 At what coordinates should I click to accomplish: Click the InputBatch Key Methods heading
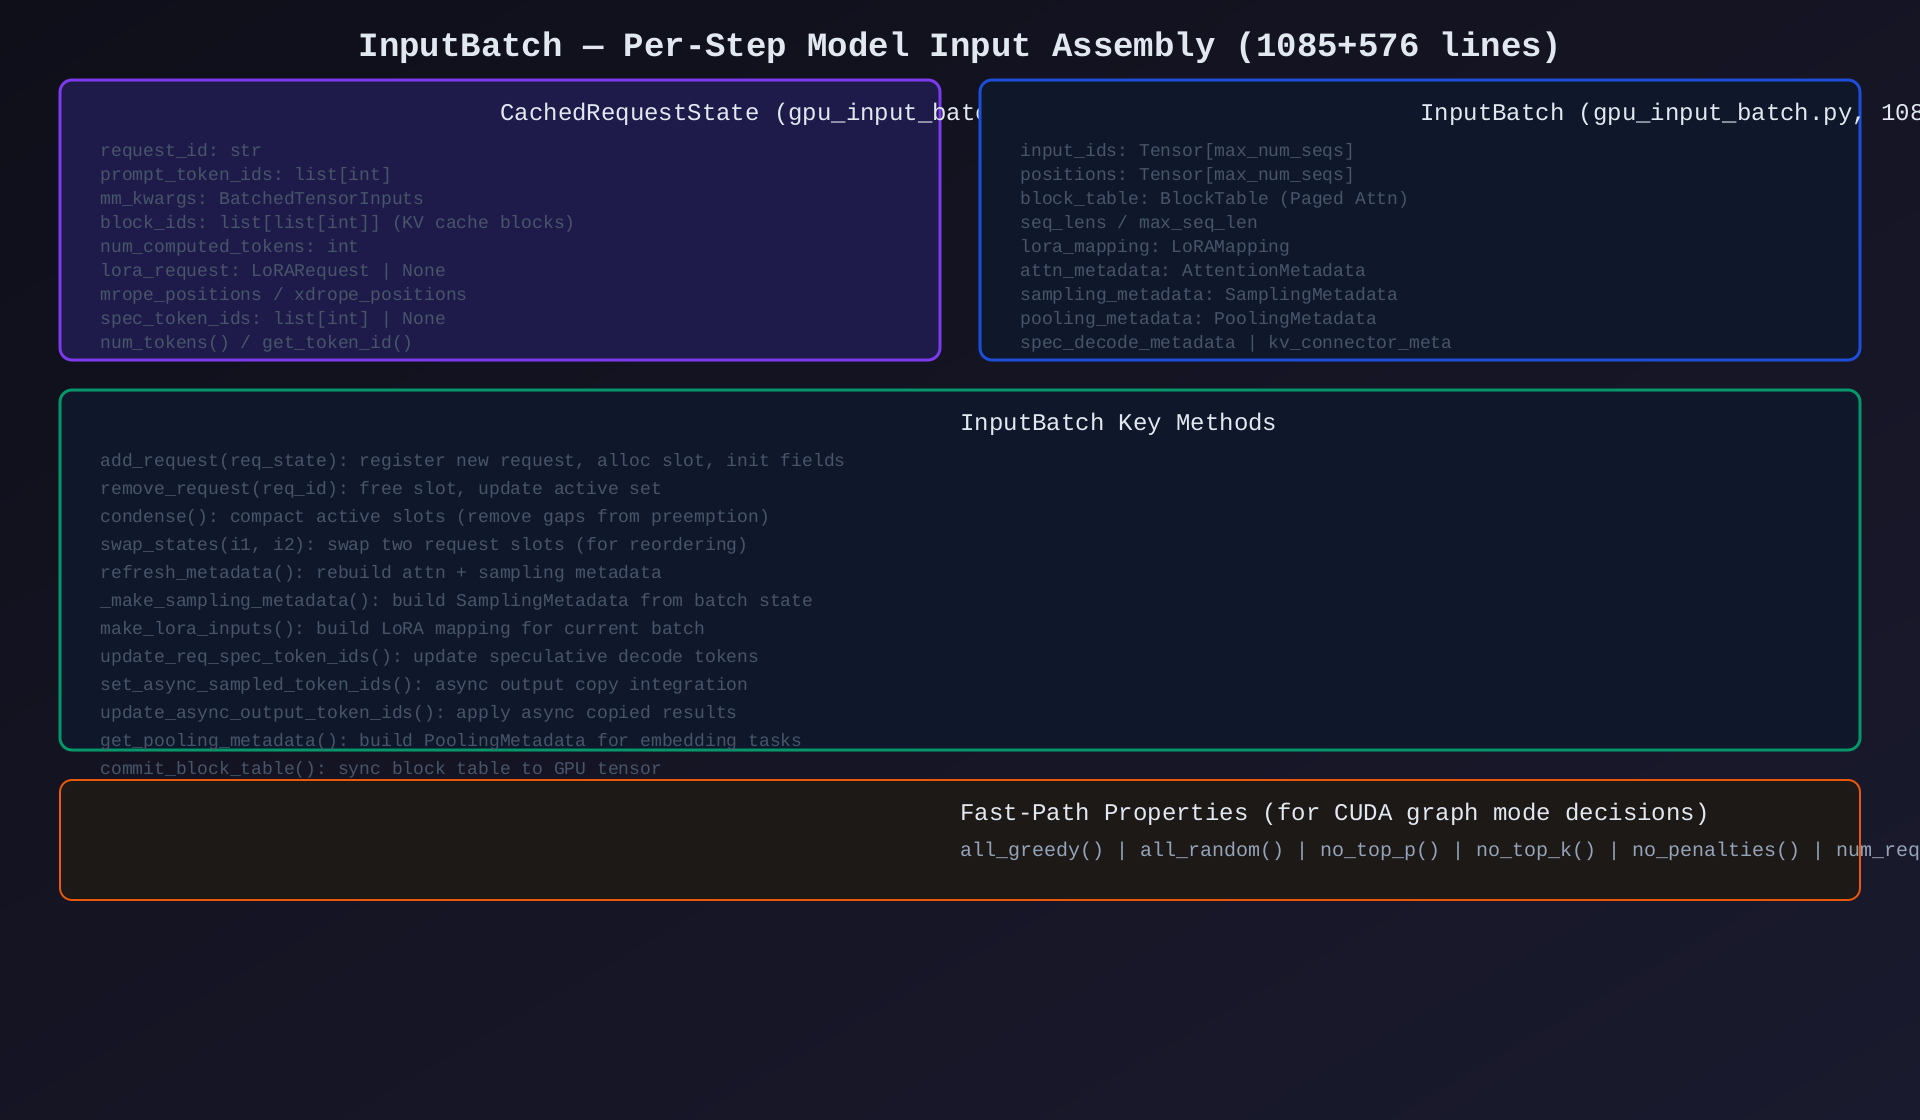click(x=1117, y=423)
